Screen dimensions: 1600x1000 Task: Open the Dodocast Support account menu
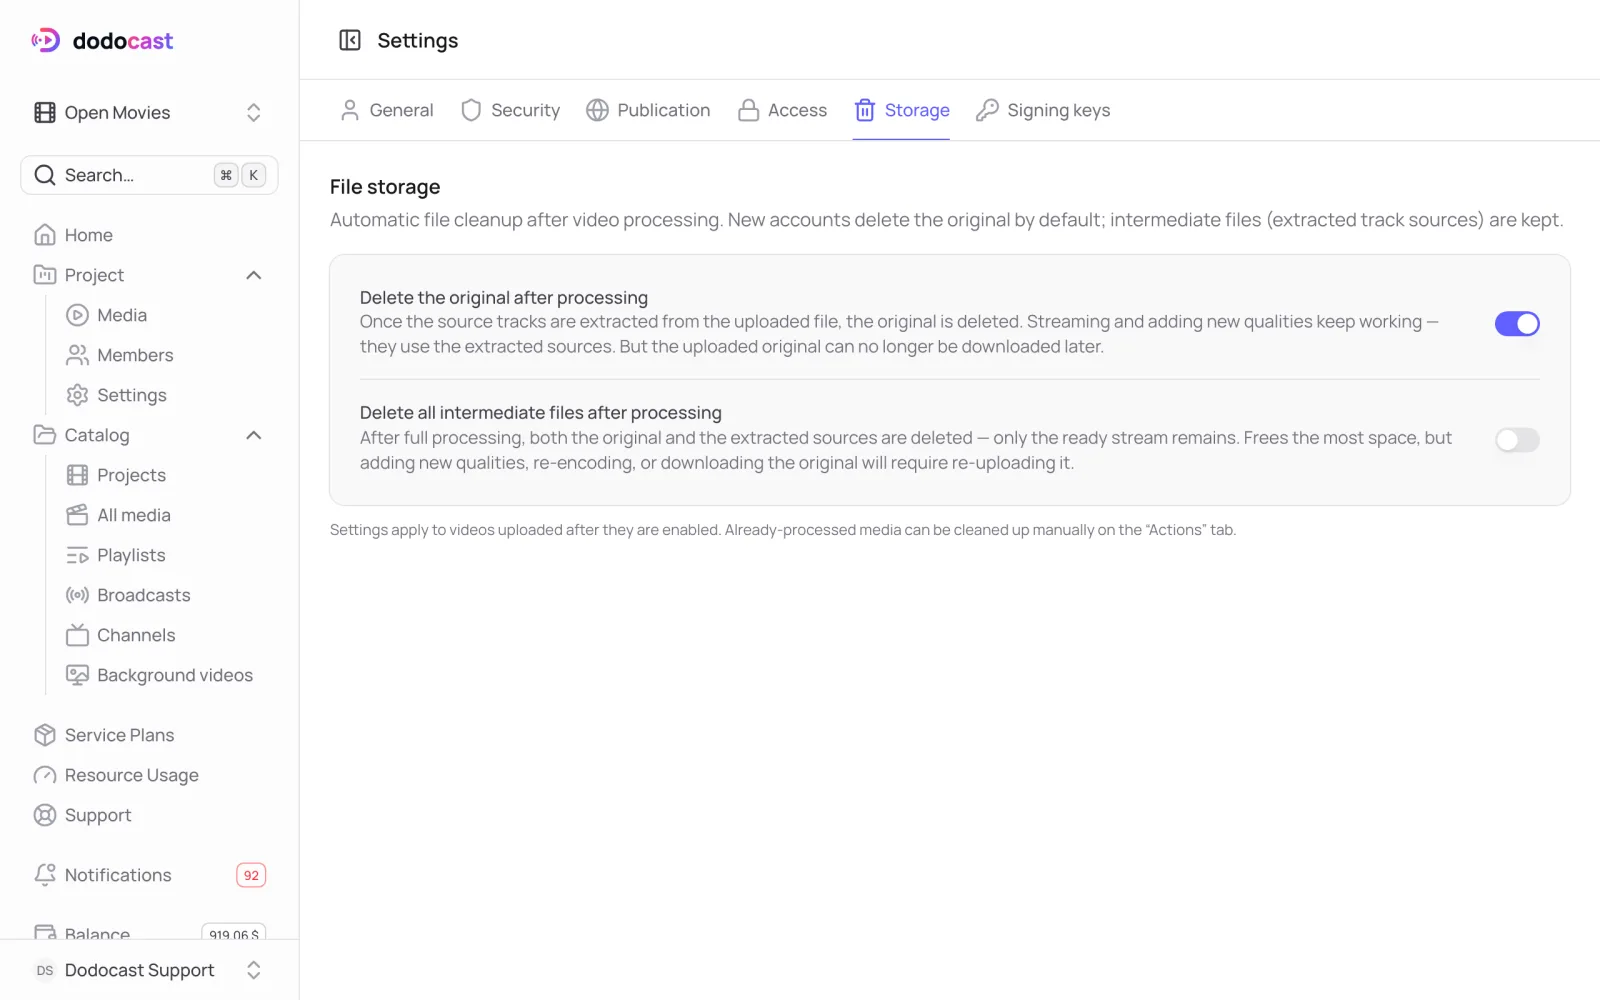149,970
